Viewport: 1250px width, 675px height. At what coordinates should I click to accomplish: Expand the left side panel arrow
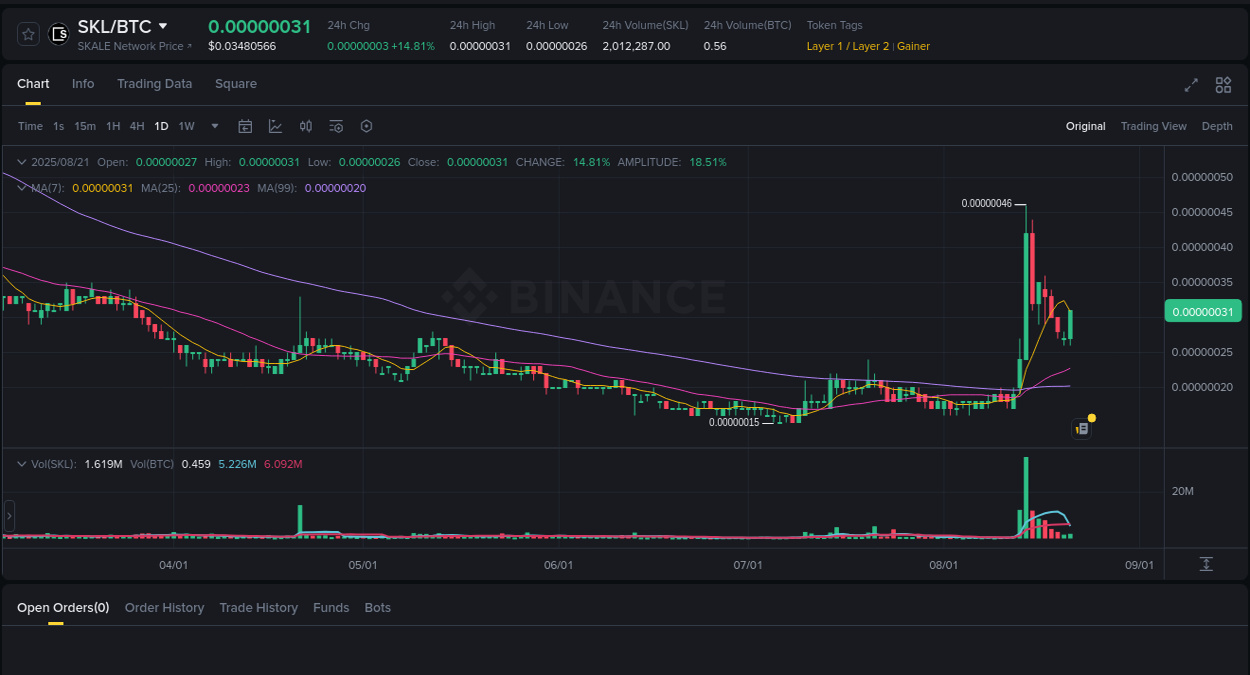coord(9,516)
